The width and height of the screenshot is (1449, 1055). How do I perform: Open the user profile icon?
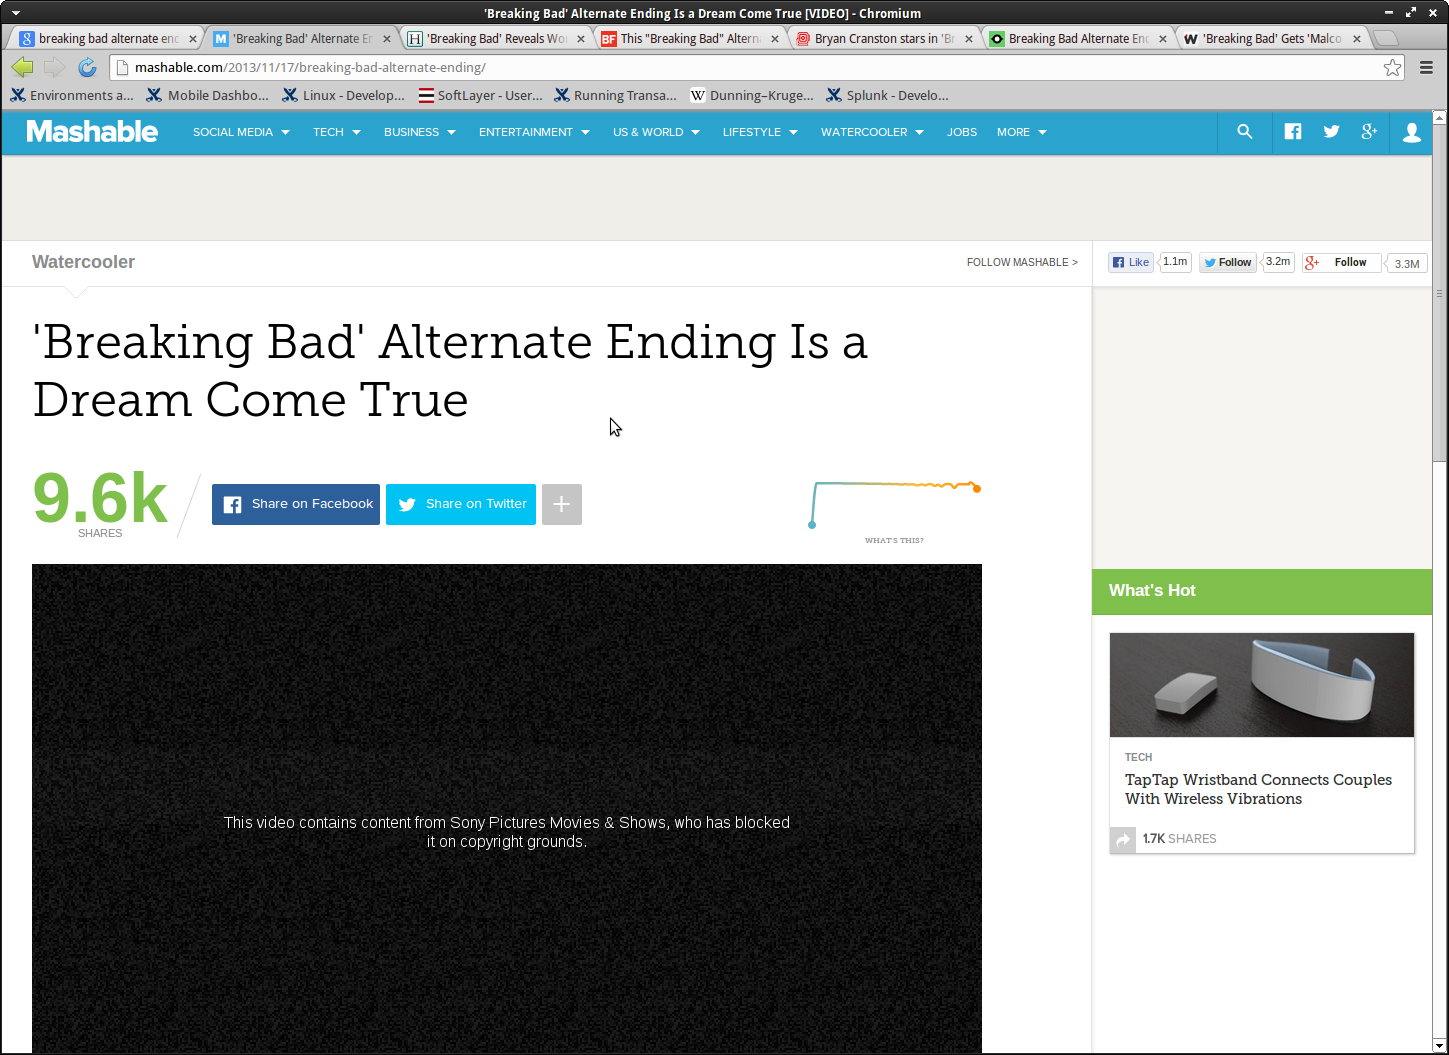1412,132
